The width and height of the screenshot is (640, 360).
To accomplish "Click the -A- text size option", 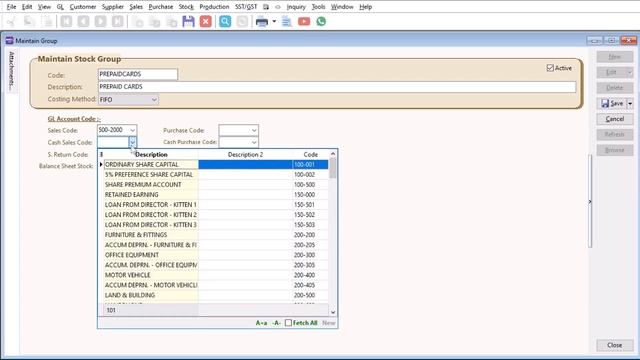I will (276, 323).
